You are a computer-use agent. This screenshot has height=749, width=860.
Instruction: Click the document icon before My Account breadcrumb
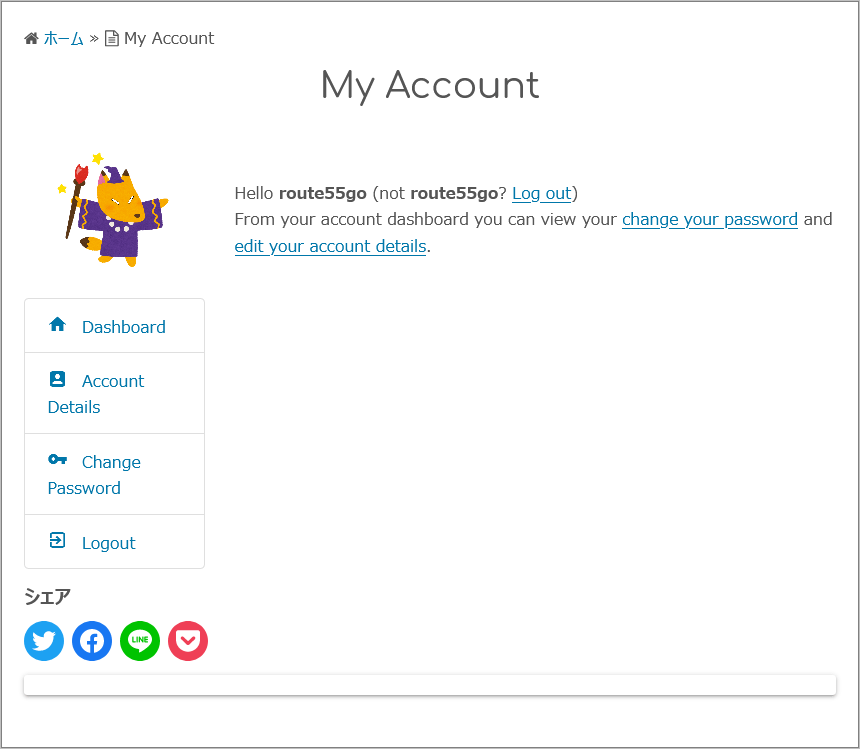[112, 39]
